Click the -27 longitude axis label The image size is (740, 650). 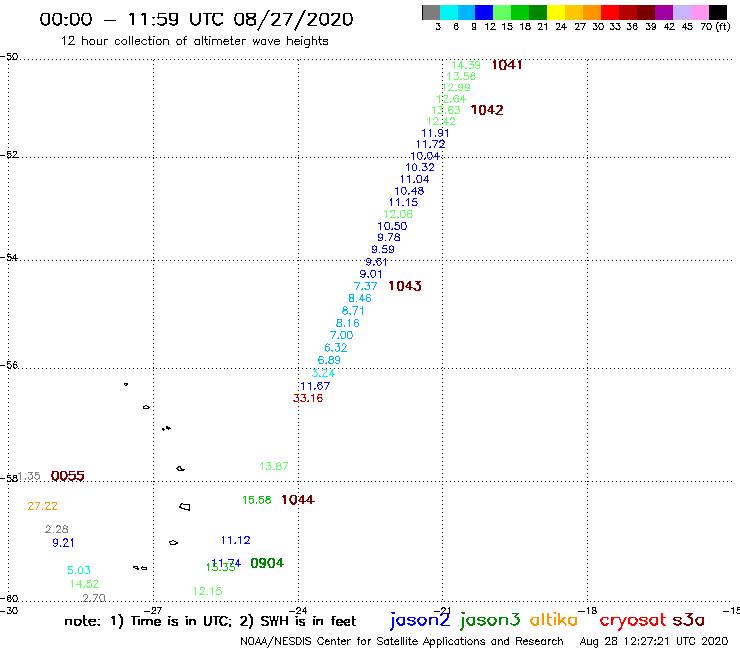[153, 610]
